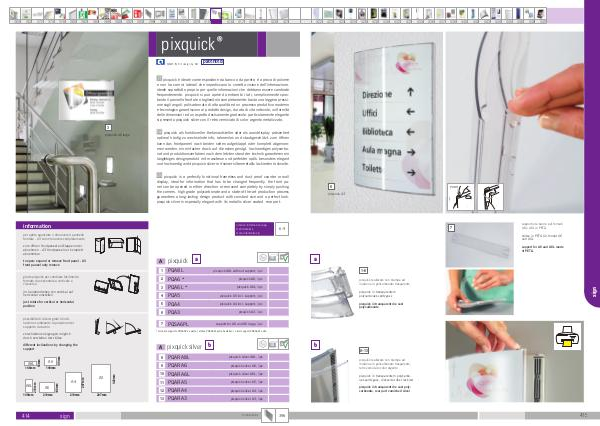Image resolution: width=600 pixels, height=426 pixels.
Task: Click page number 415 in the footer
Action: tap(584, 416)
